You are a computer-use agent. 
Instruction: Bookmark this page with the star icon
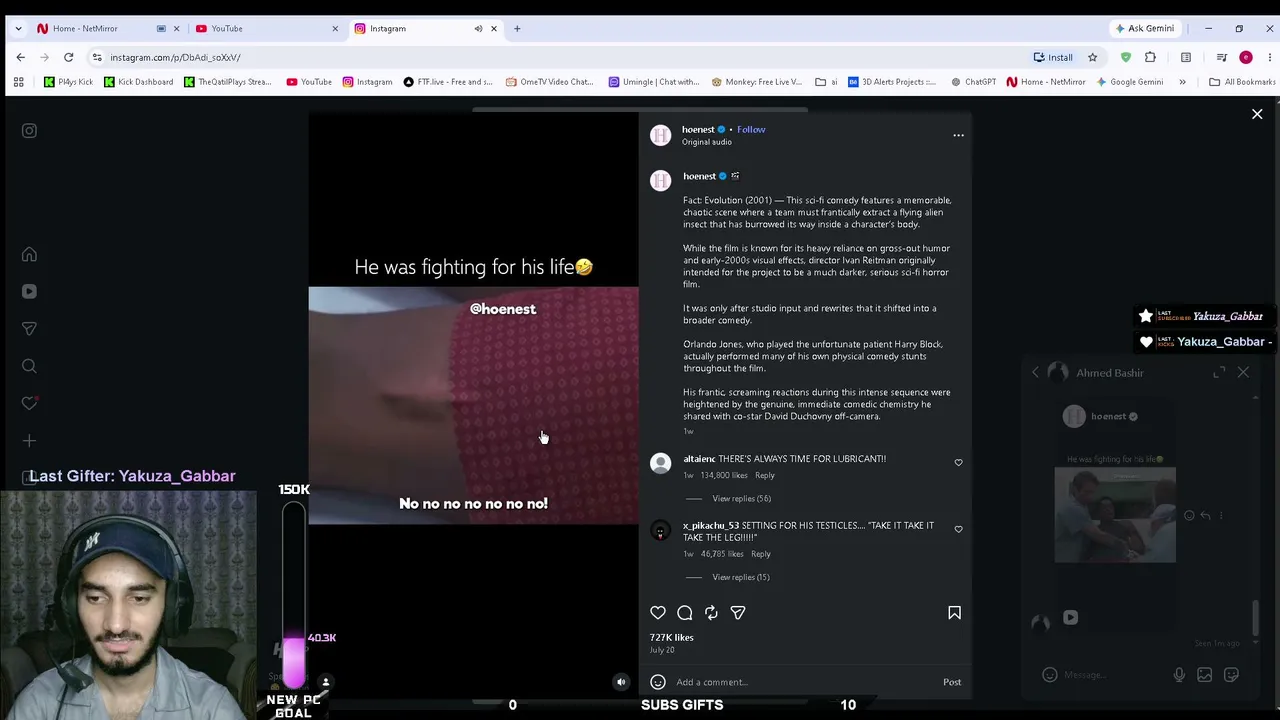1092,57
